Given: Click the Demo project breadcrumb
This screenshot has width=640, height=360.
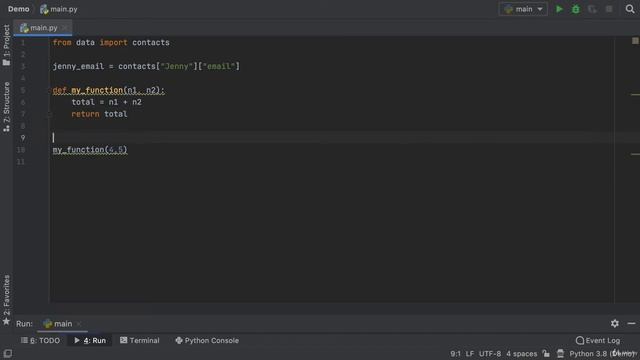Looking at the screenshot, I should pyautogui.click(x=18, y=9).
